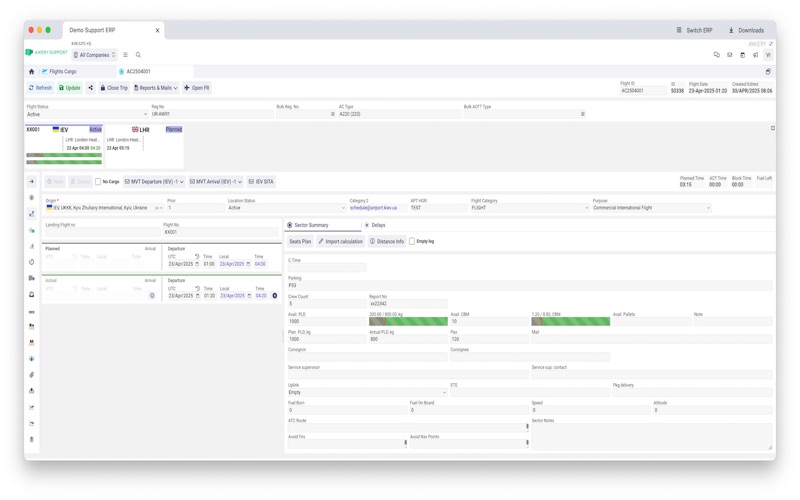Open the calendar icon in header
800x500 pixels.
click(742, 55)
